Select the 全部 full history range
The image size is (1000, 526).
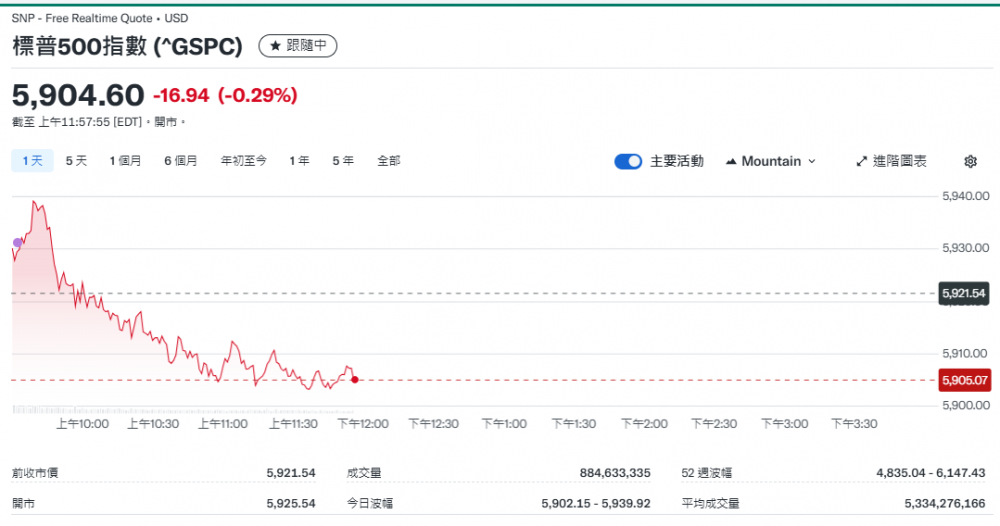click(389, 160)
